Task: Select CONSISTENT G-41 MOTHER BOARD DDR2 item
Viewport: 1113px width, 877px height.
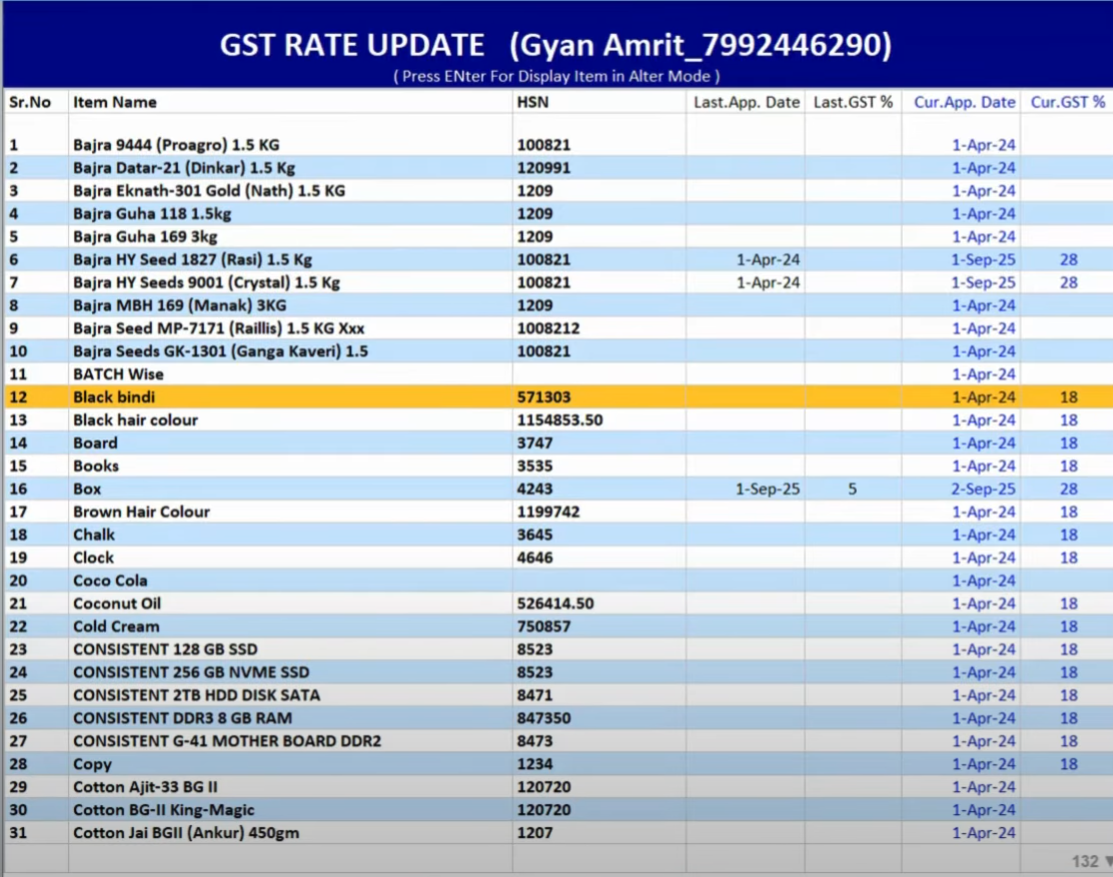Action: pyautogui.click(x=226, y=742)
